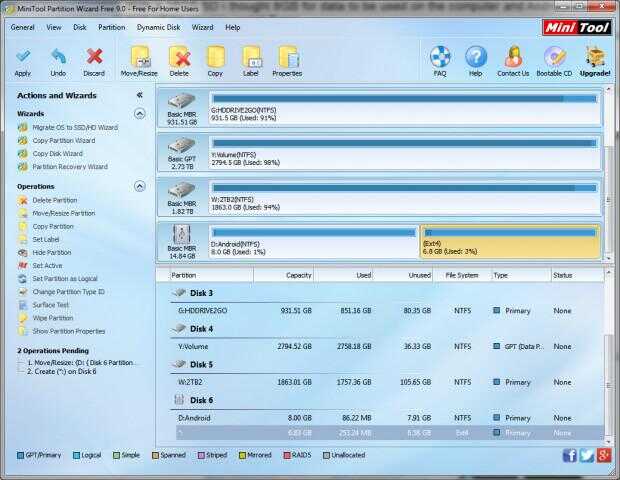Show partition Properties from toolbar
Screen dimensions: 620x480
(287, 61)
